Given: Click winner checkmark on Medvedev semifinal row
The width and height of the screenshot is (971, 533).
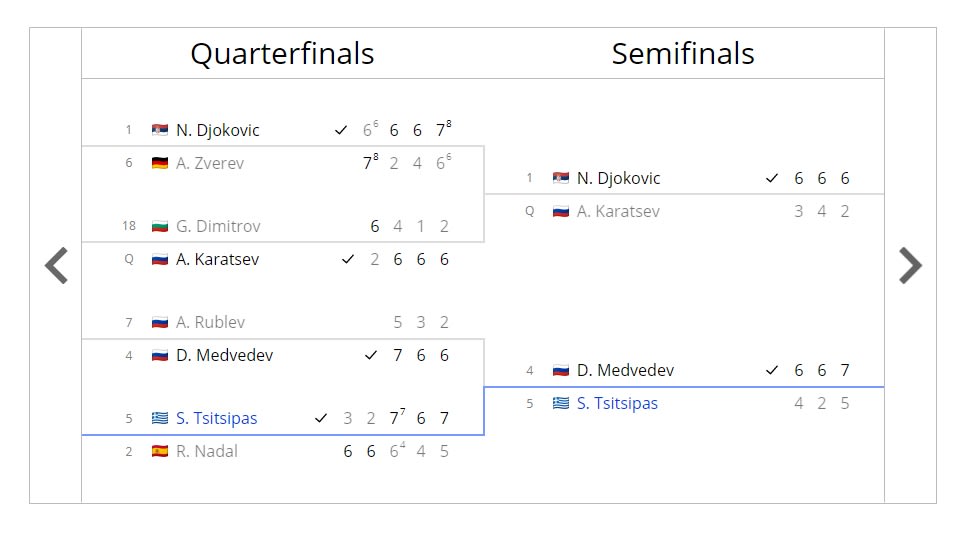Looking at the screenshot, I should [x=772, y=370].
